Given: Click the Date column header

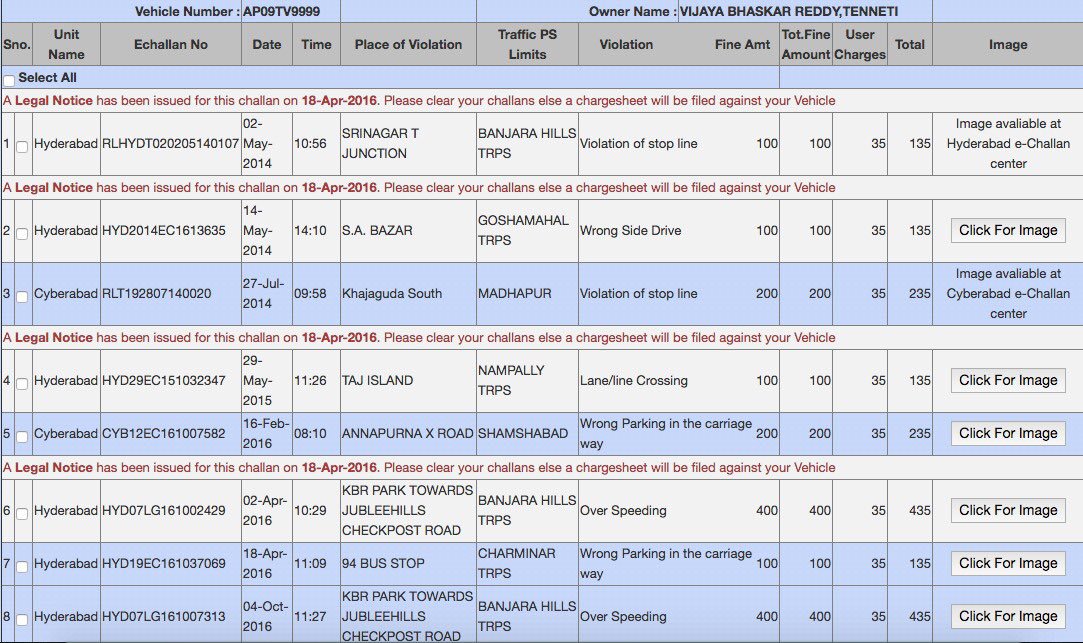Looking at the screenshot, I should (x=267, y=44).
